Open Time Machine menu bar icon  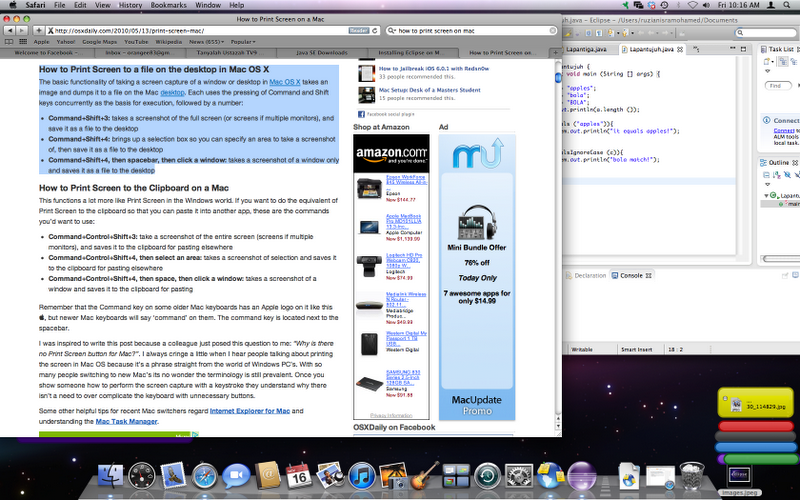[x=664, y=5]
